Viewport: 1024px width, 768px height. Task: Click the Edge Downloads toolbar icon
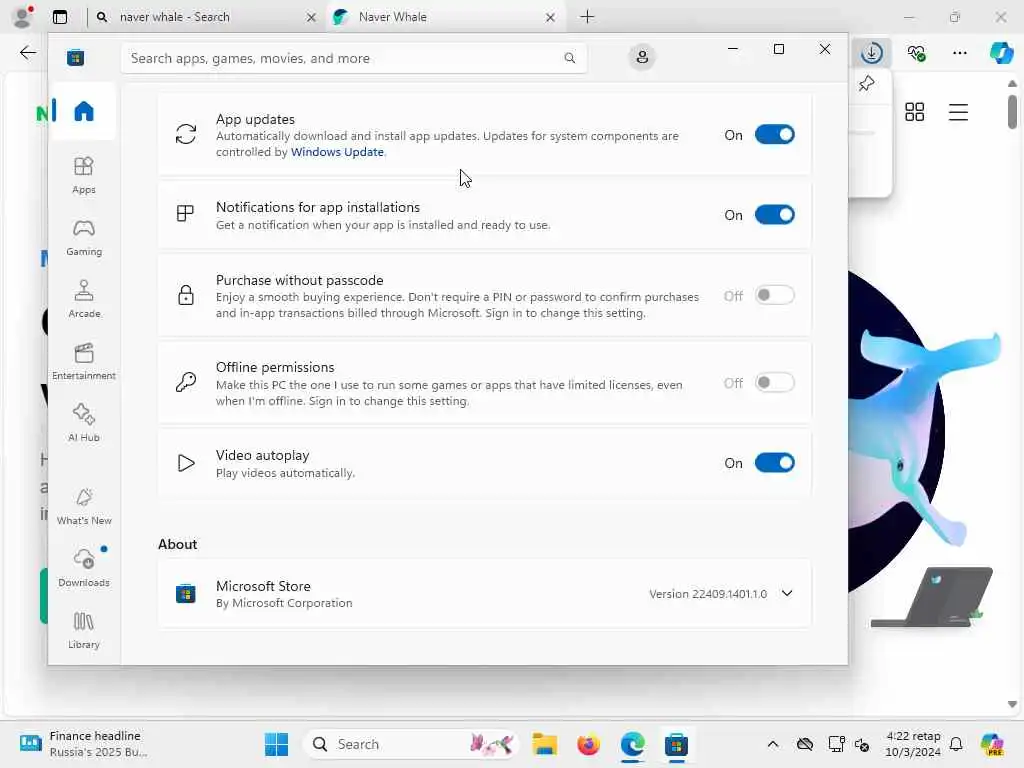click(872, 53)
